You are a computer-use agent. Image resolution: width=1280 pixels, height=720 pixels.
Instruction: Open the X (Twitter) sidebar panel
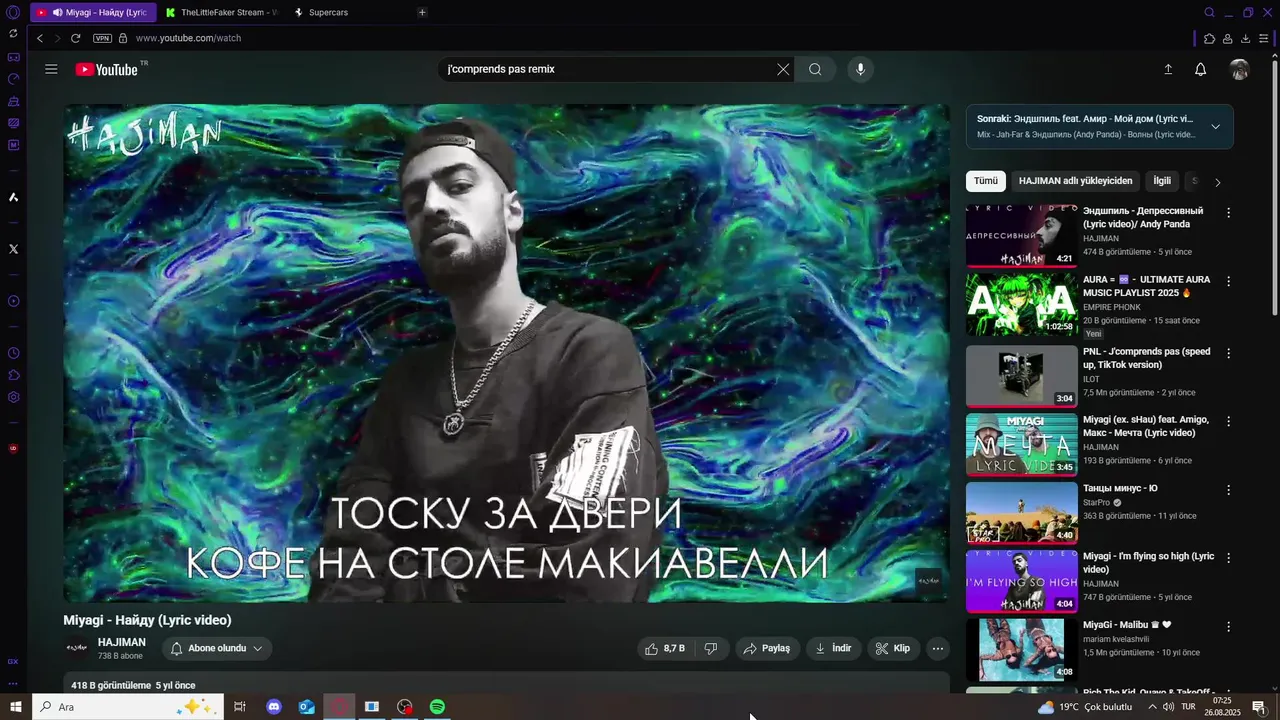(13, 249)
